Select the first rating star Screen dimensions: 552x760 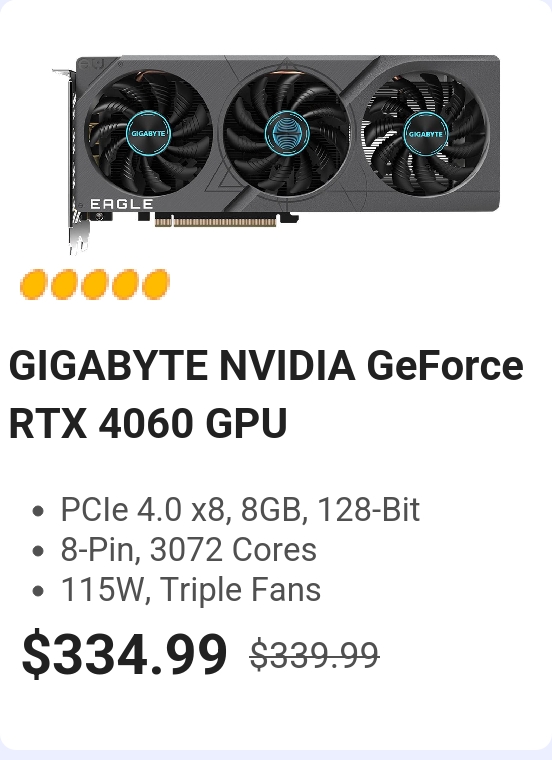(x=33, y=285)
